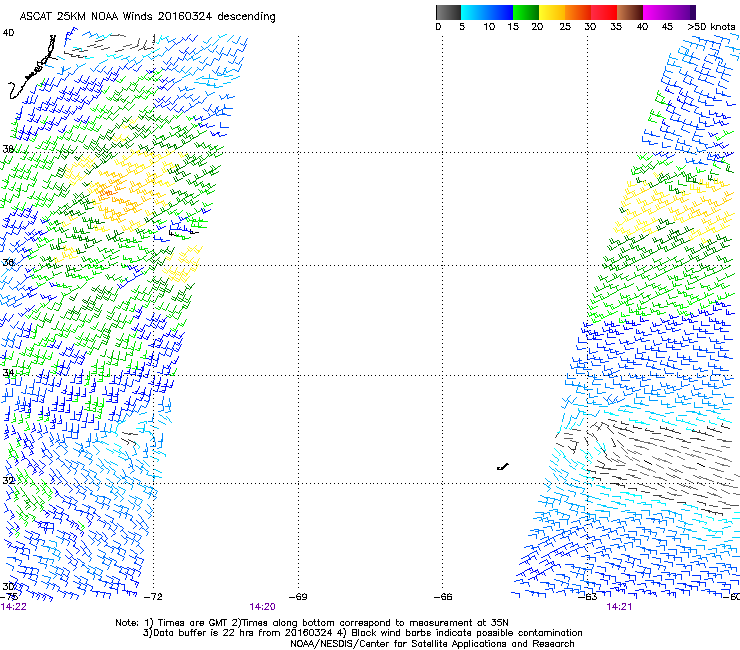
Task: Click the yellow 20-25 knots legend swatch
Action: [552, 12]
